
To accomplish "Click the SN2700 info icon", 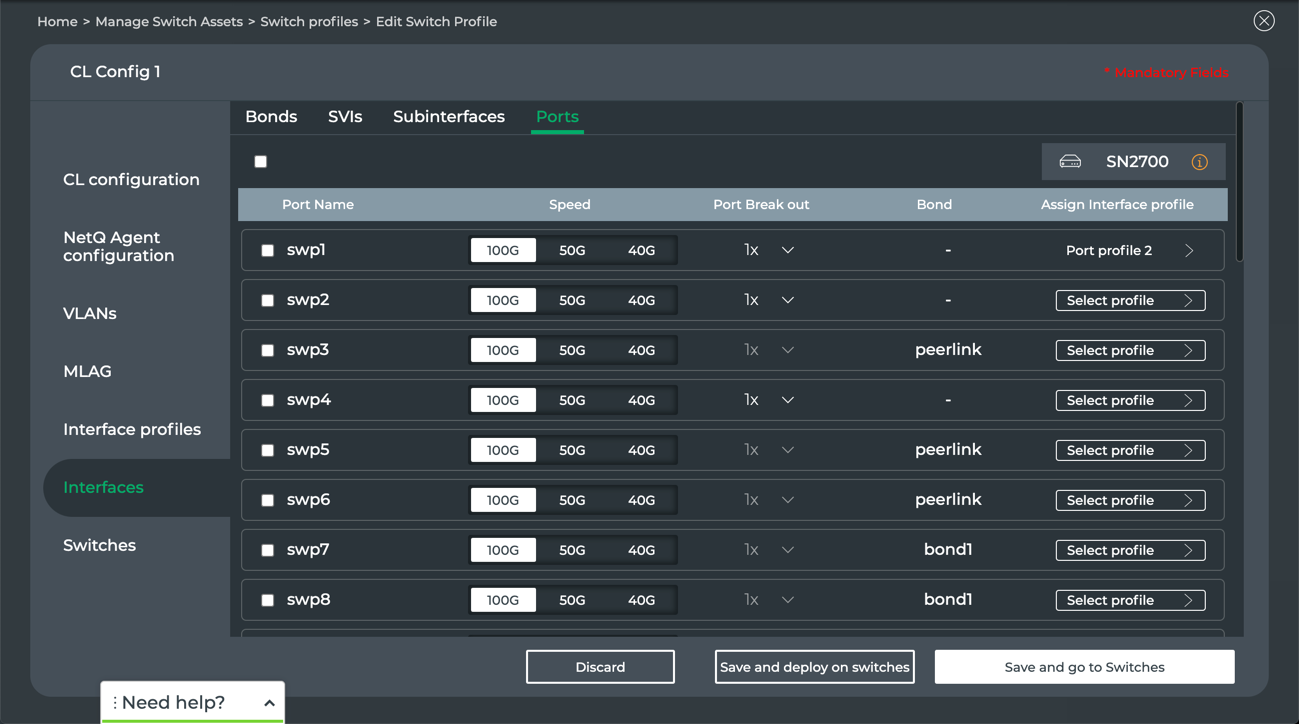I will [x=1199, y=162].
